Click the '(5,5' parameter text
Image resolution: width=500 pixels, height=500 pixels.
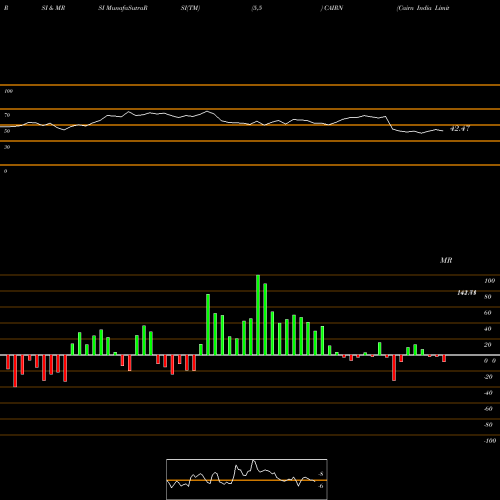click(257, 8)
